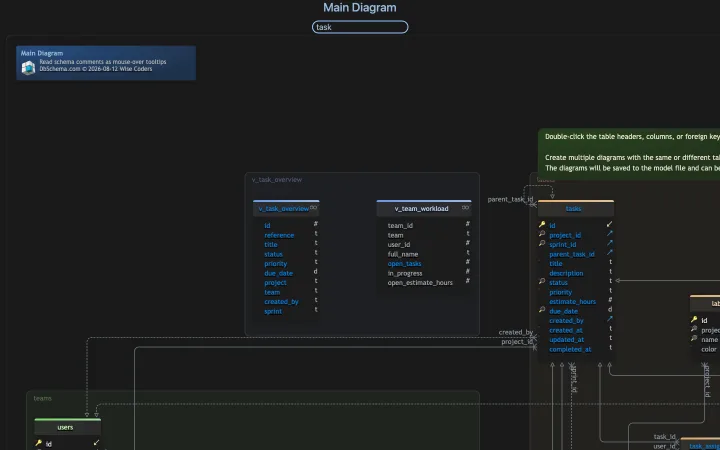
Task: Click the numeric type symbol beside v_task_overview id
Action: [x=315, y=224]
